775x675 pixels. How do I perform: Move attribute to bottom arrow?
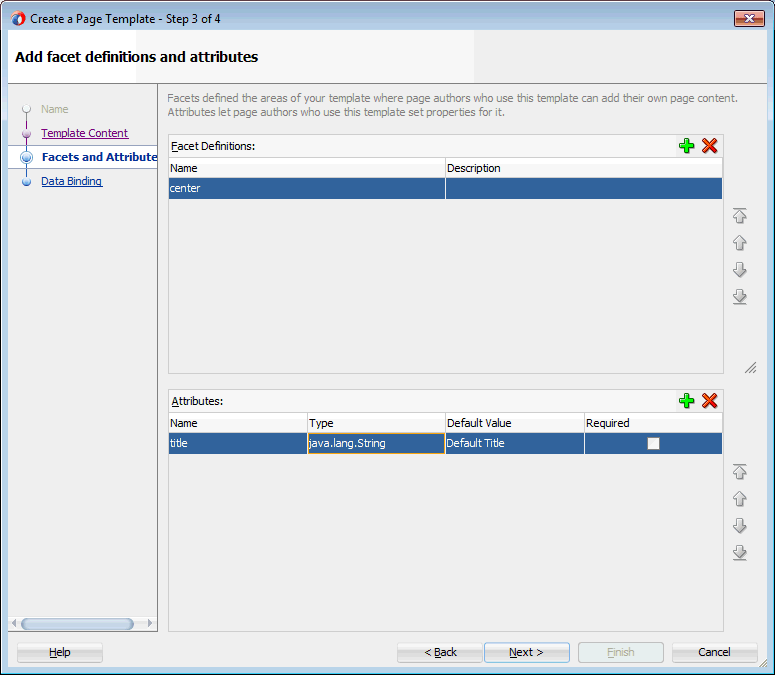tap(739, 553)
